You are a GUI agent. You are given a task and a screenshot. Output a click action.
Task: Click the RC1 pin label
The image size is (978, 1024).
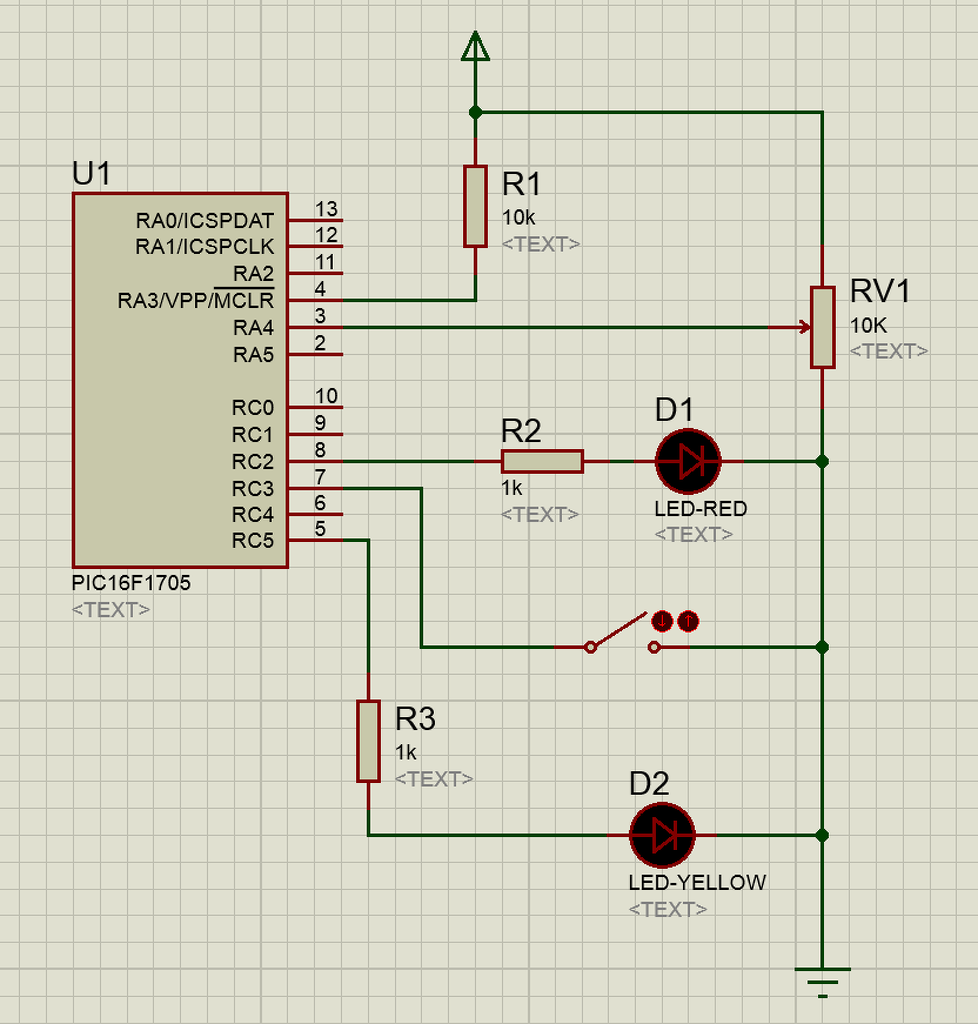(x=253, y=434)
